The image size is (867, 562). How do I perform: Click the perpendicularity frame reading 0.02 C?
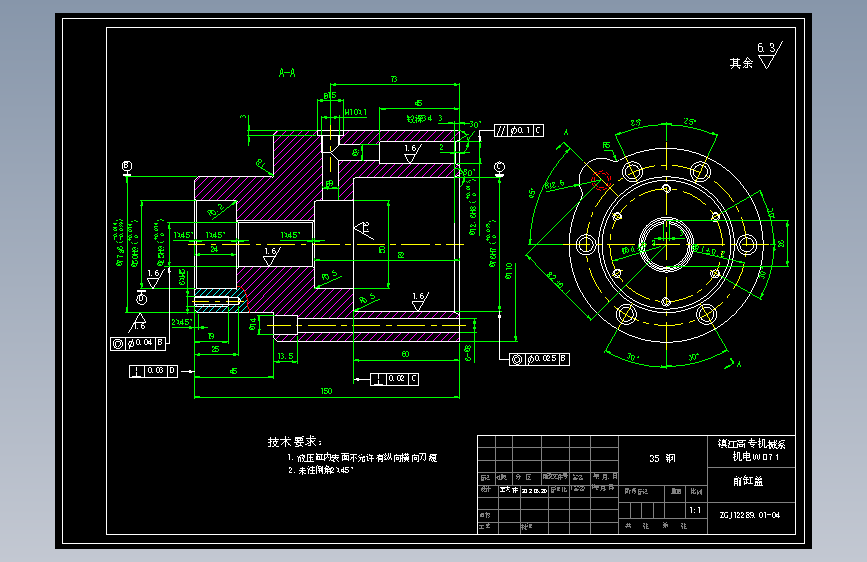(x=394, y=379)
